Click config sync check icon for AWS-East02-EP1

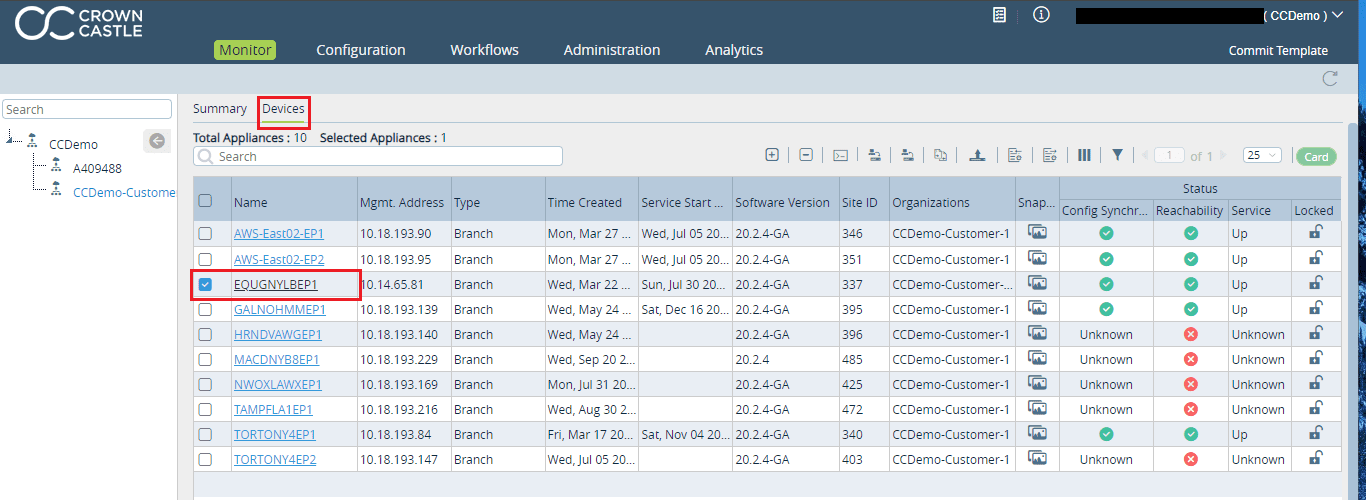1106,233
